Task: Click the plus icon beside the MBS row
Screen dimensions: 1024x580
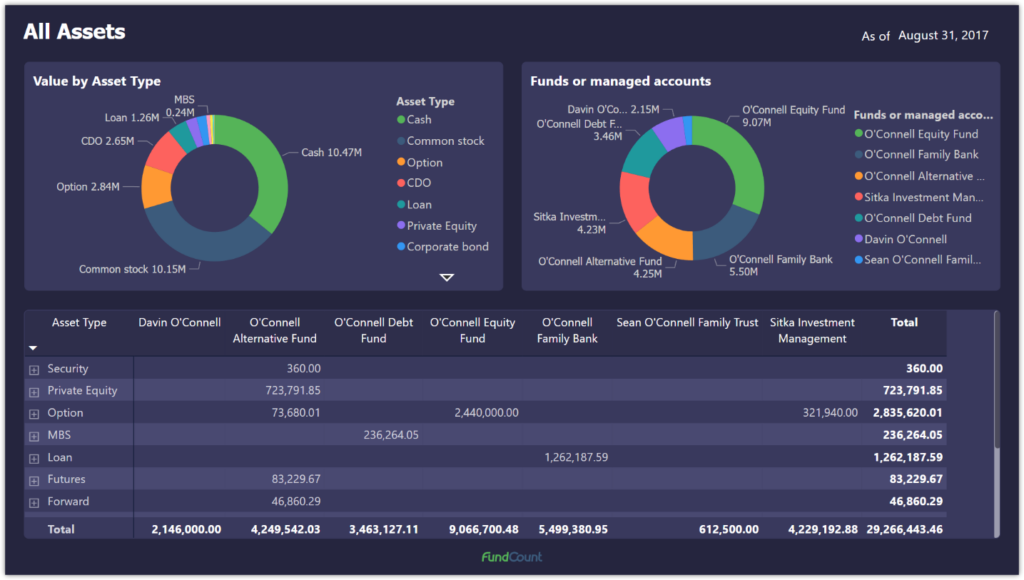Action: click(35, 434)
